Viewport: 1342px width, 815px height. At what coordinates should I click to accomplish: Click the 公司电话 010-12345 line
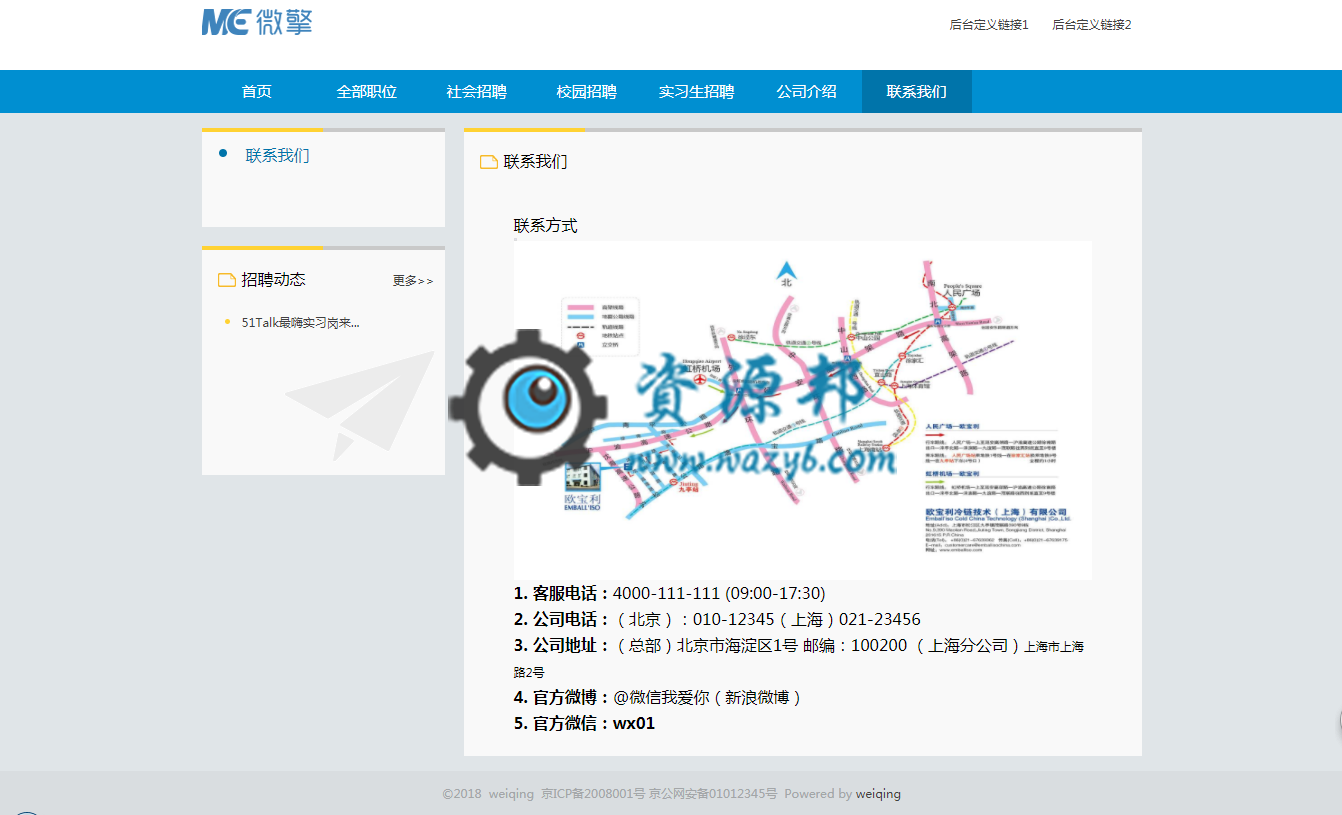pyautogui.click(x=717, y=619)
